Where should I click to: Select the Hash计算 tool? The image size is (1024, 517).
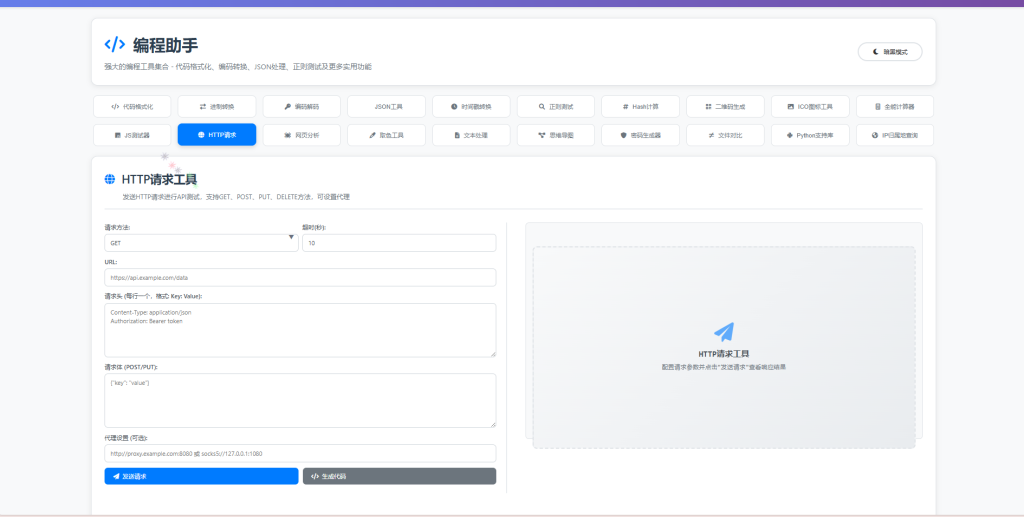(640, 106)
